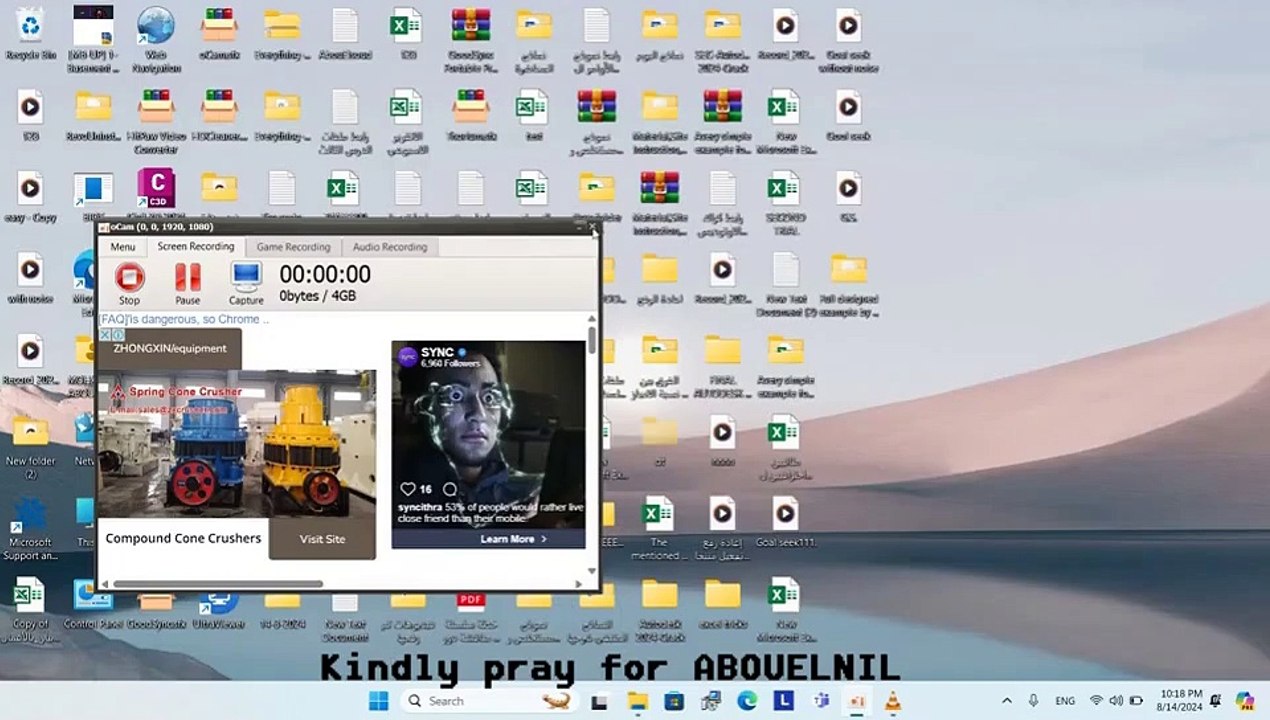Click the microphone icon in system tray

pos(1034,701)
